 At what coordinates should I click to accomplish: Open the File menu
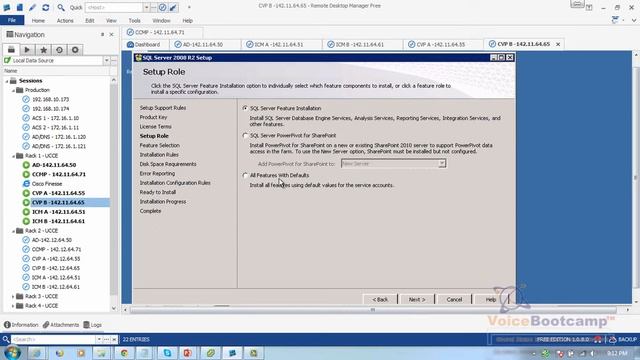pyautogui.click(x=12, y=20)
